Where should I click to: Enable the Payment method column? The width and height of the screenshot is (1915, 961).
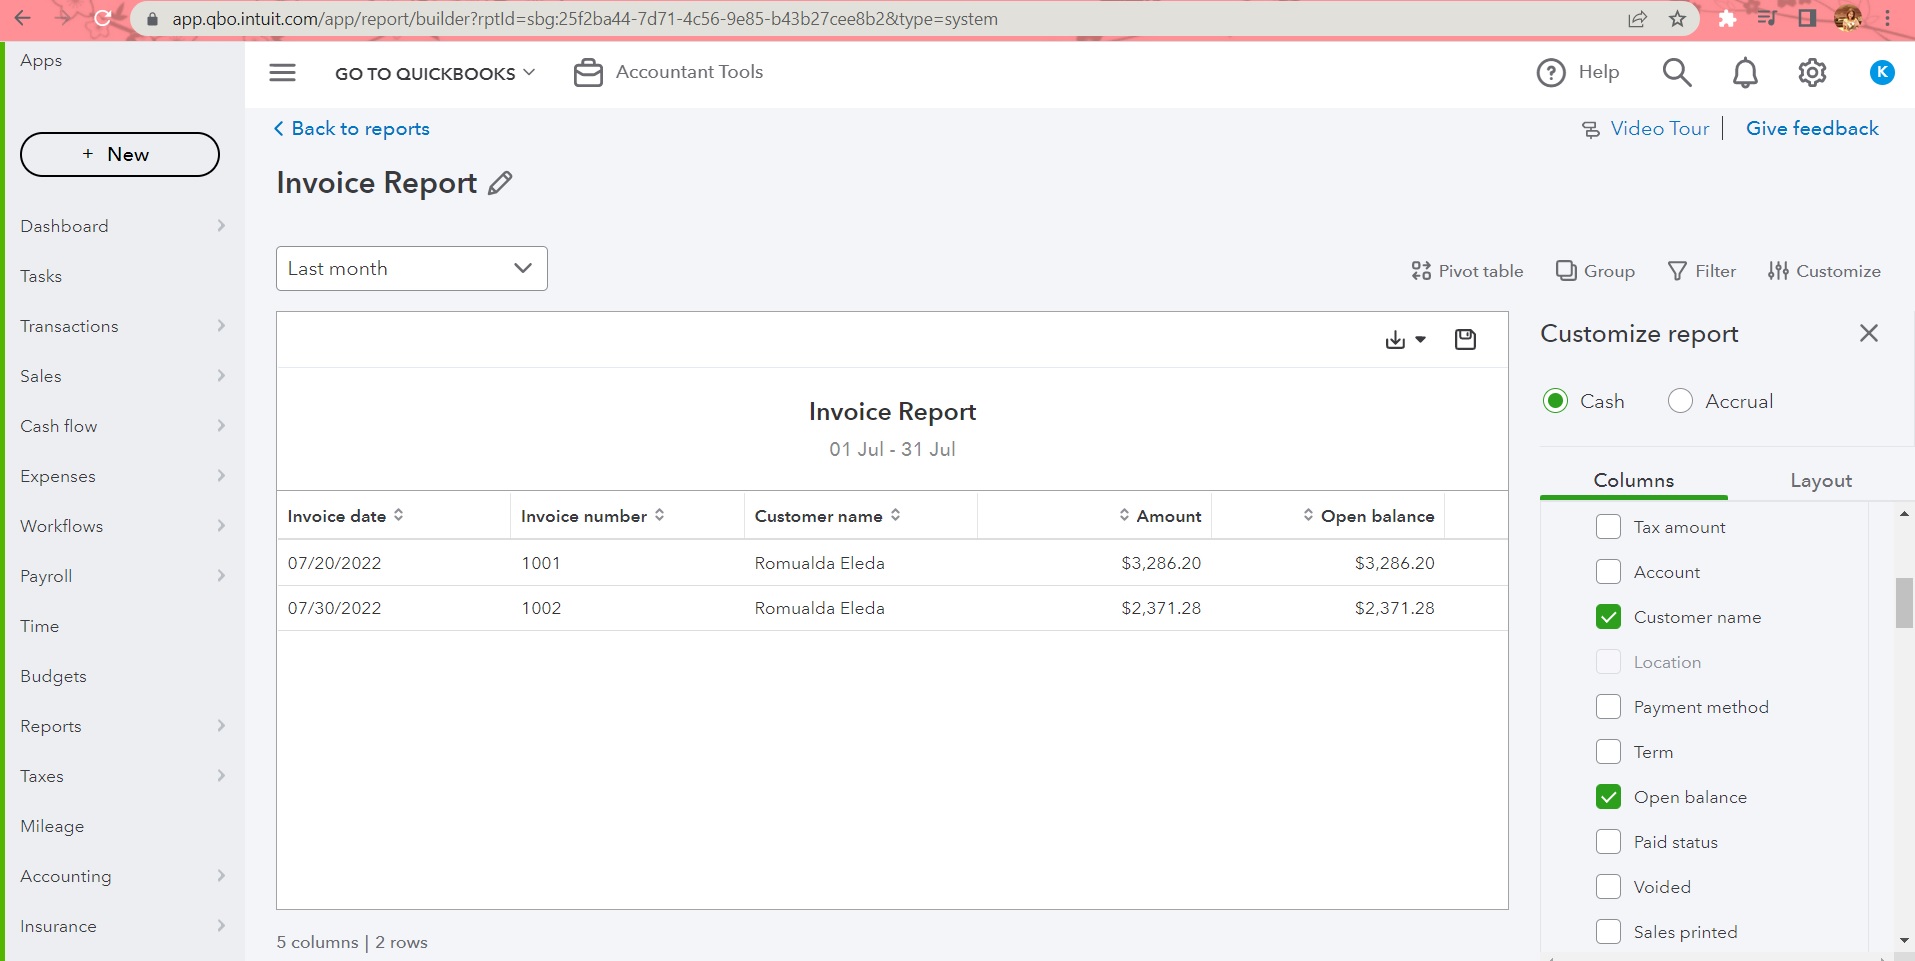click(1608, 707)
